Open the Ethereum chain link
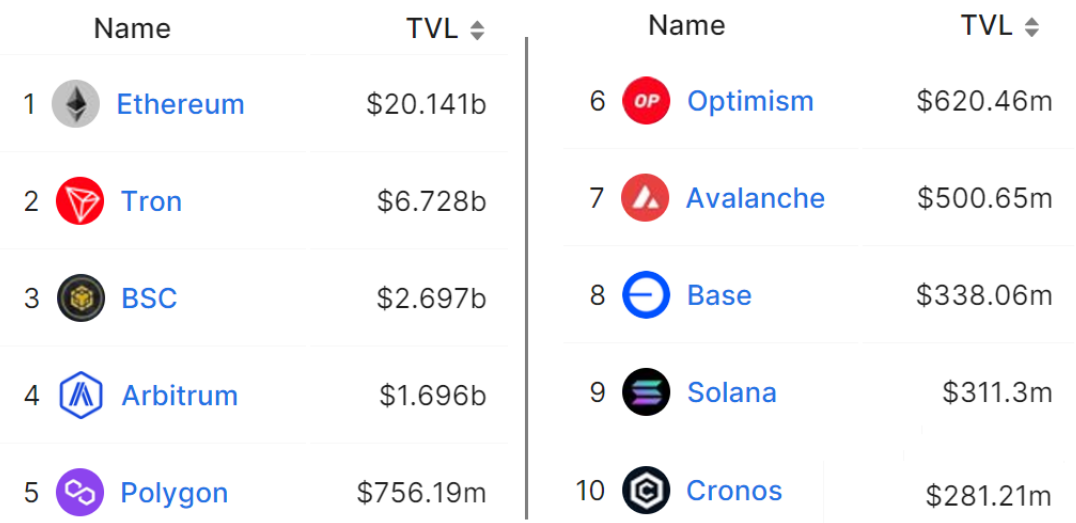This screenshot has width=1076, height=523. point(180,104)
